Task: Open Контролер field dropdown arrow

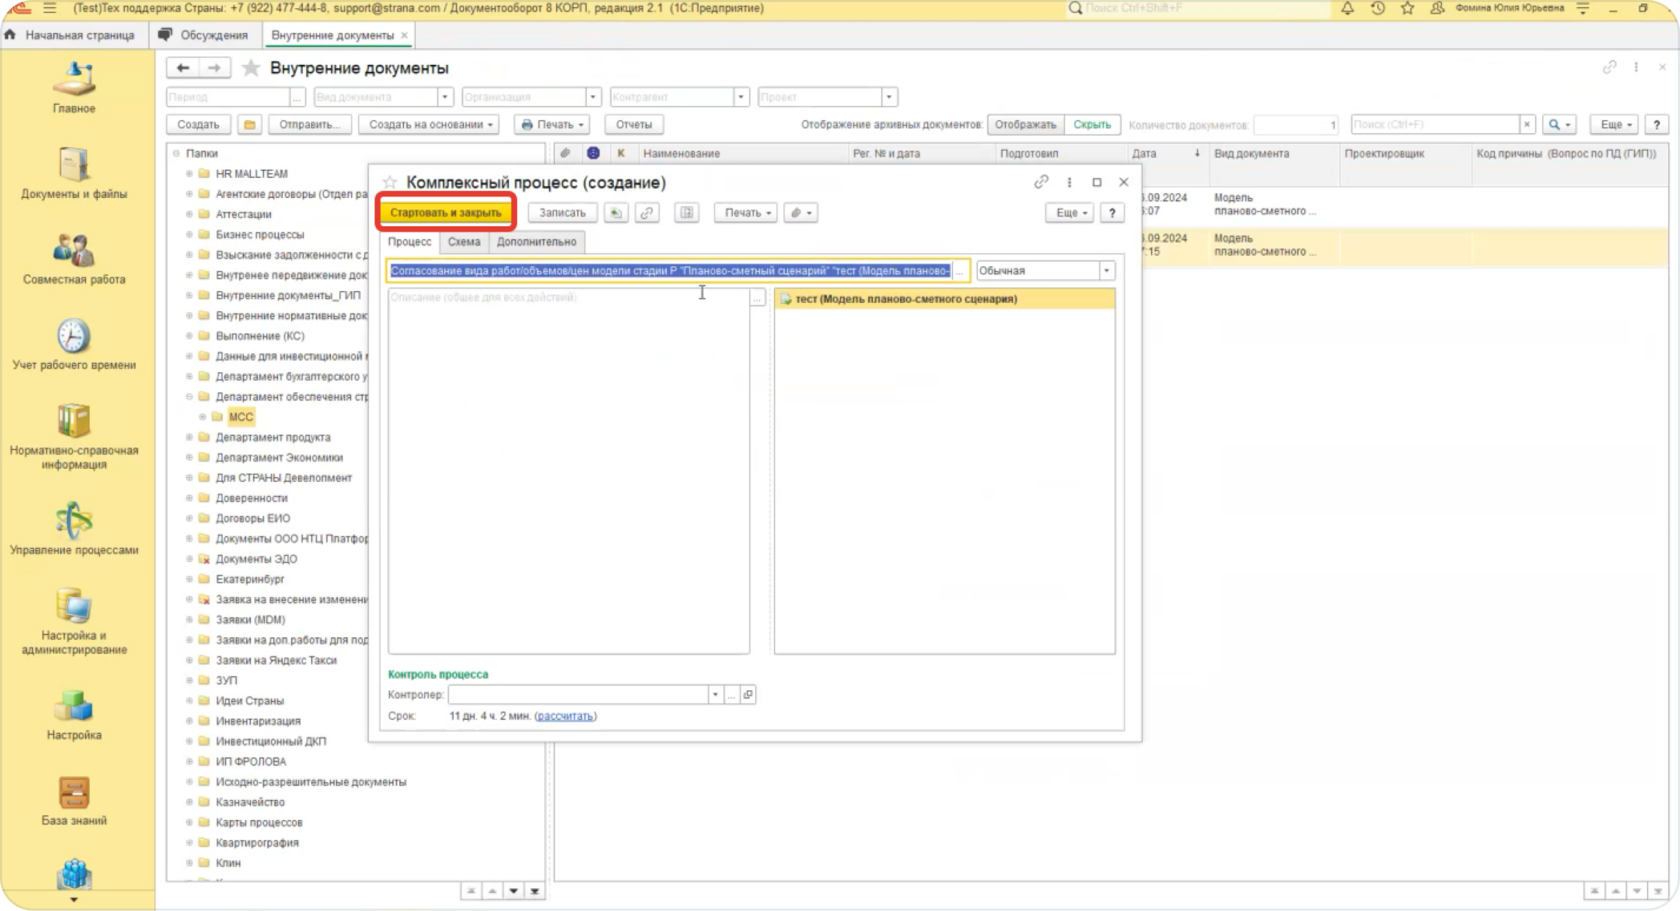Action: pyautogui.click(x=715, y=695)
